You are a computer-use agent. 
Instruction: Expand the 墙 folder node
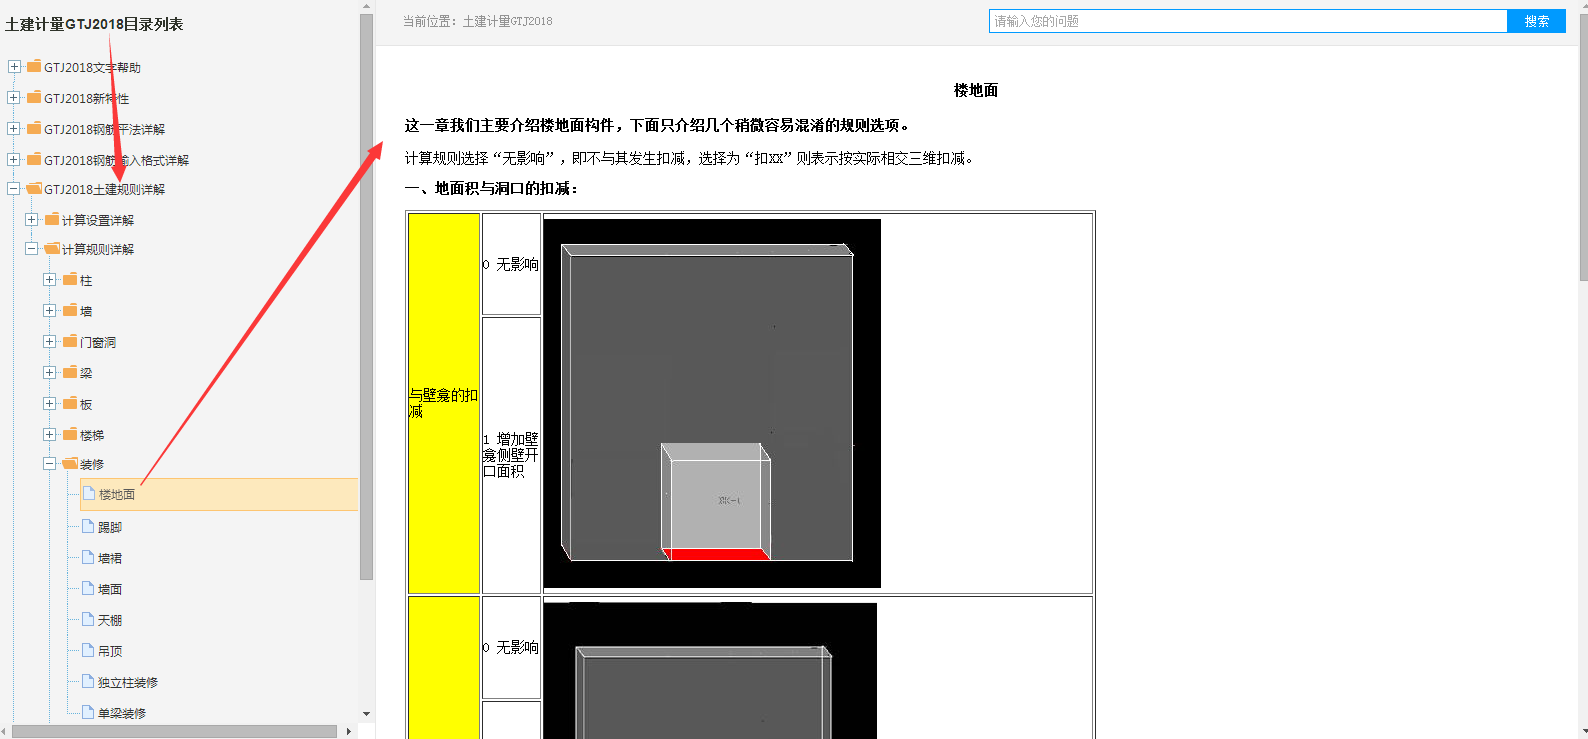click(x=50, y=311)
